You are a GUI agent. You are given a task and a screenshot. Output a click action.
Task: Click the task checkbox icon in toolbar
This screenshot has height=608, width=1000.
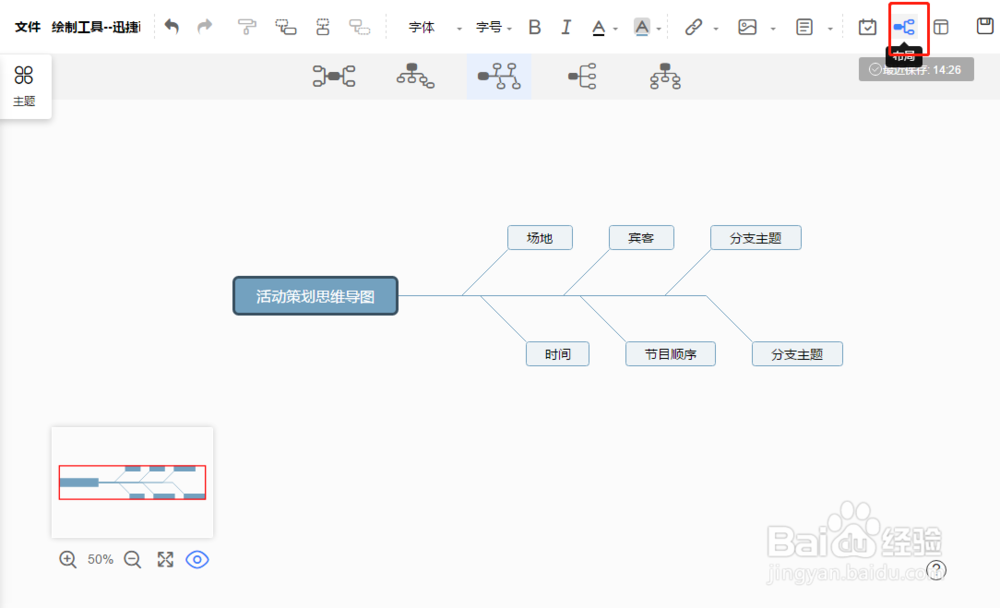coord(867,28)
